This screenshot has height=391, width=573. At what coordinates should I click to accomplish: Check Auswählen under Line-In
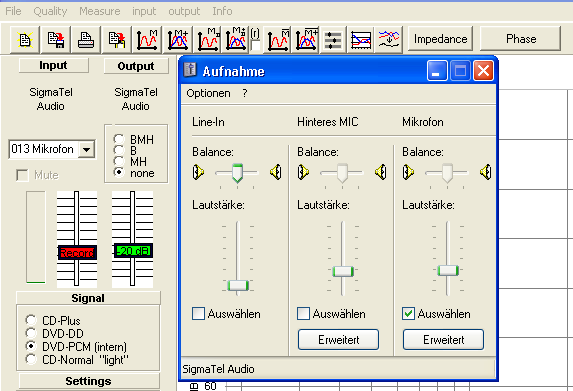198,314
